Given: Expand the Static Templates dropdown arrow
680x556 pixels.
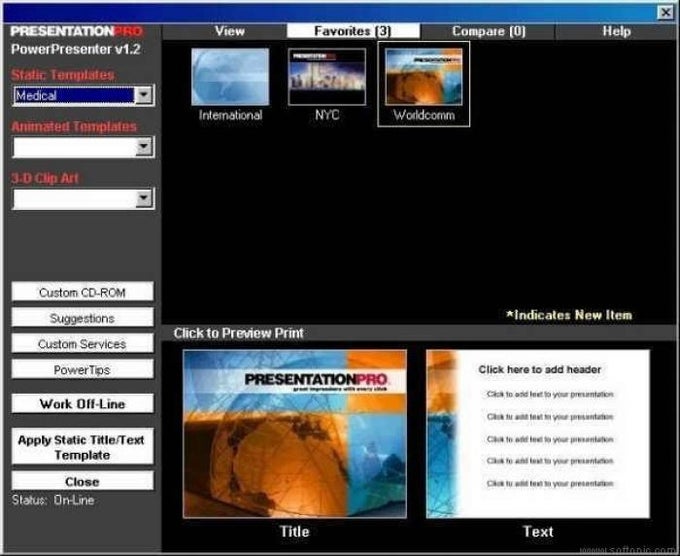Looking at the screenshot, I should coord(144,95).
